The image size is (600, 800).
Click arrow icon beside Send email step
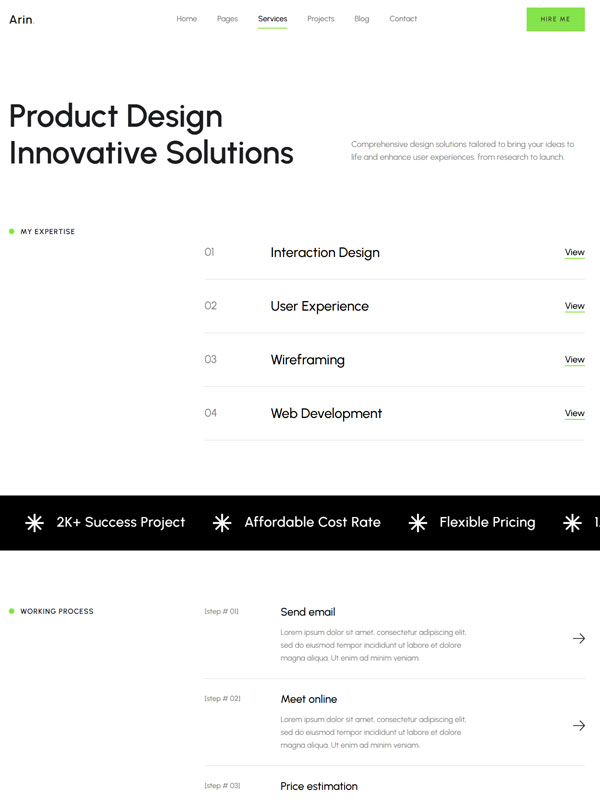(x=578, y=638)
